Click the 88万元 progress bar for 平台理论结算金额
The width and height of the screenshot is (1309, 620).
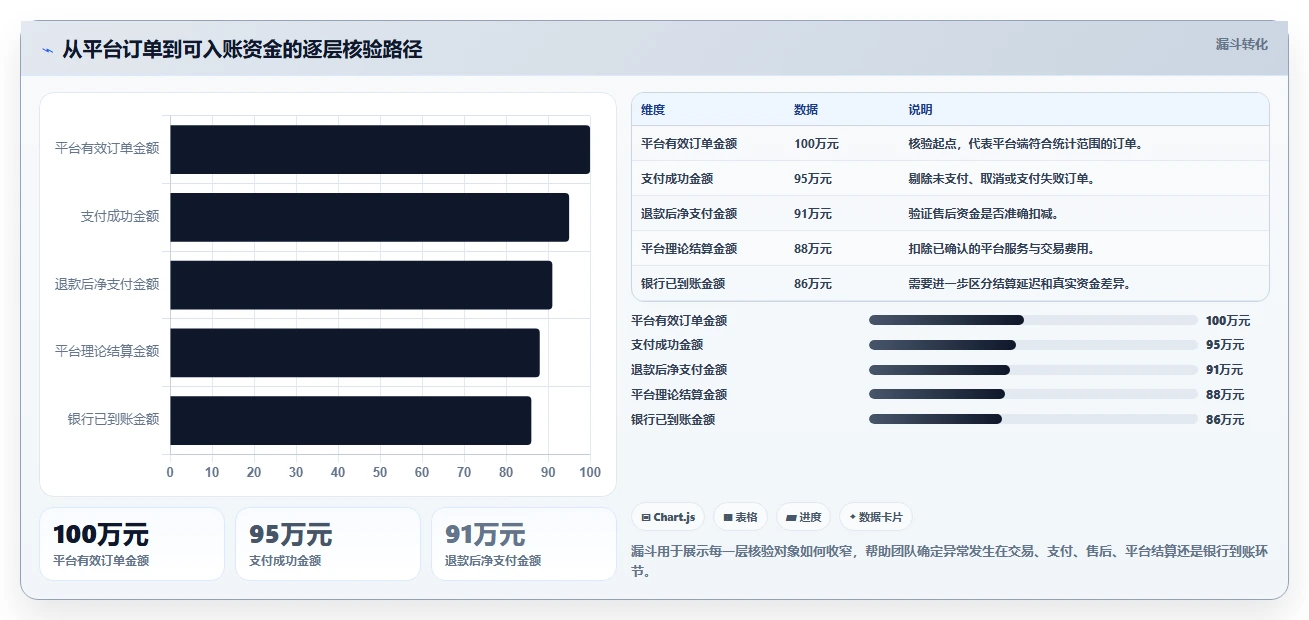point(1033,394)
